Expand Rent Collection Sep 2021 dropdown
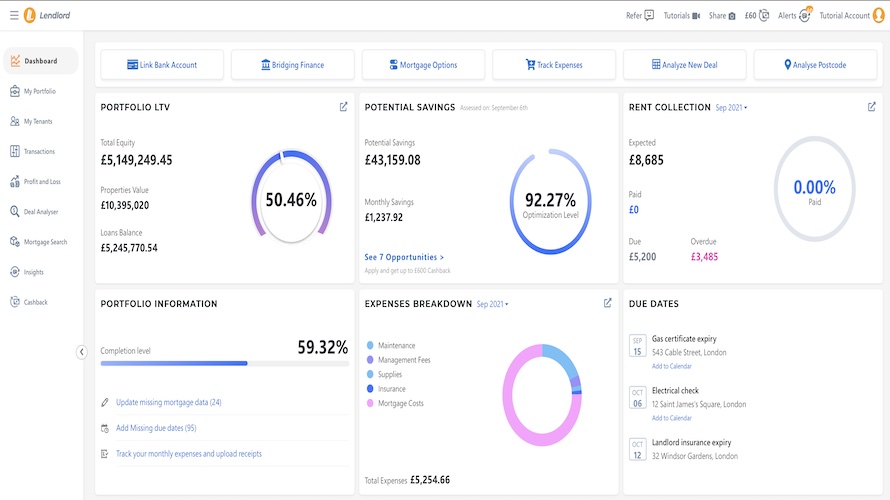Image resolution: width=890 pixels, height=500 pixels. (x=731, y=107)
